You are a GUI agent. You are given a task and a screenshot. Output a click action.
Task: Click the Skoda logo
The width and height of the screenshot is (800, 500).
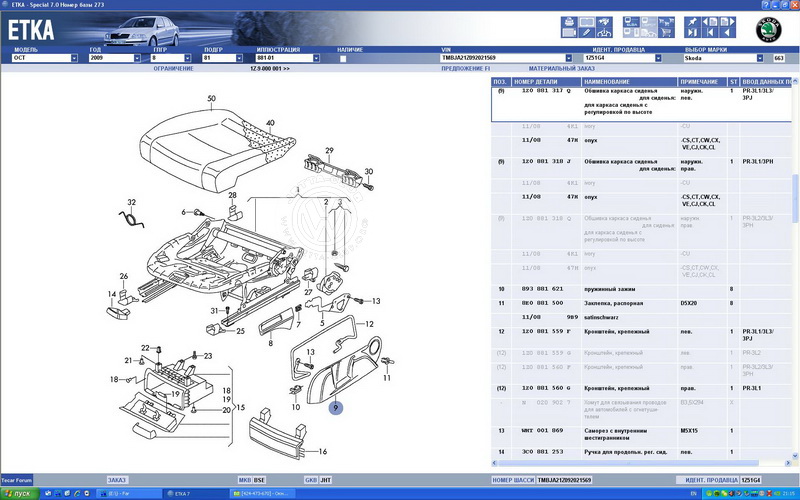(x=768, y=30)
